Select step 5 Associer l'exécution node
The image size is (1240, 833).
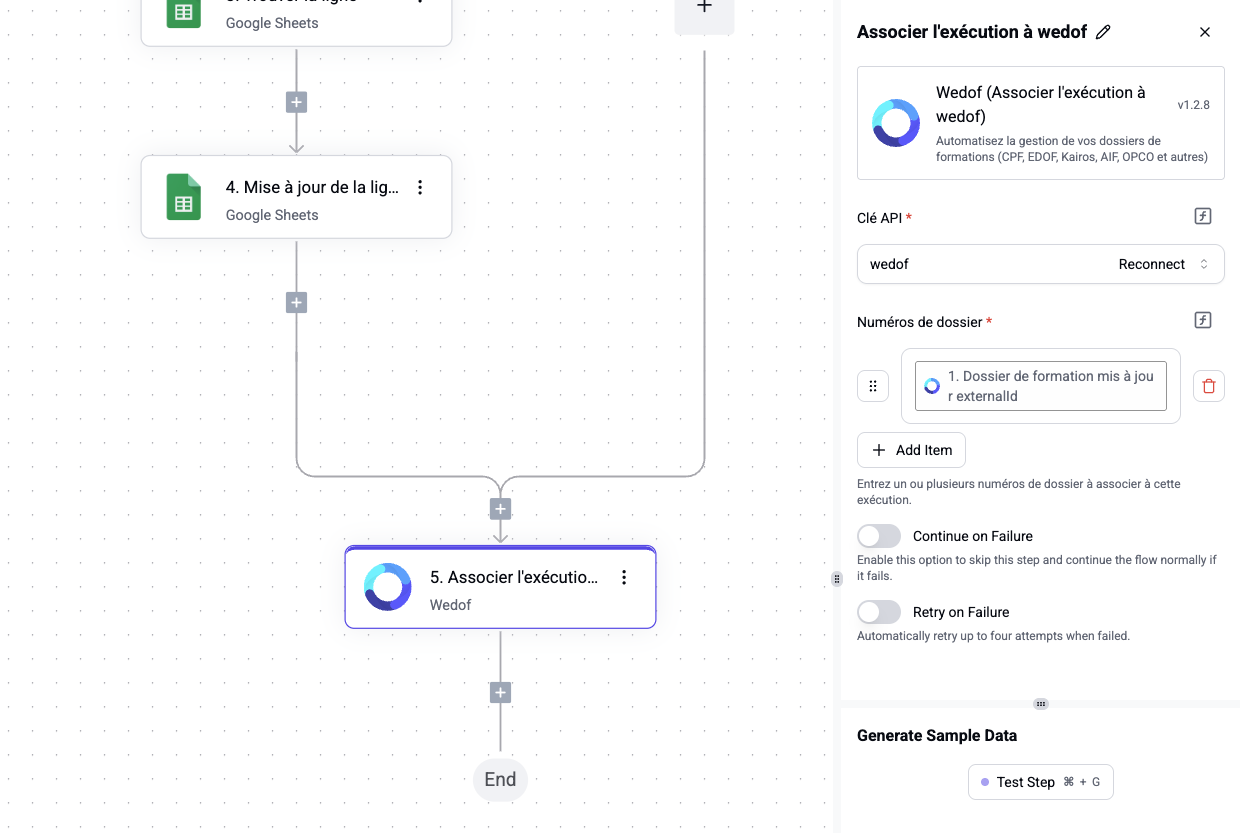[500, 588]
